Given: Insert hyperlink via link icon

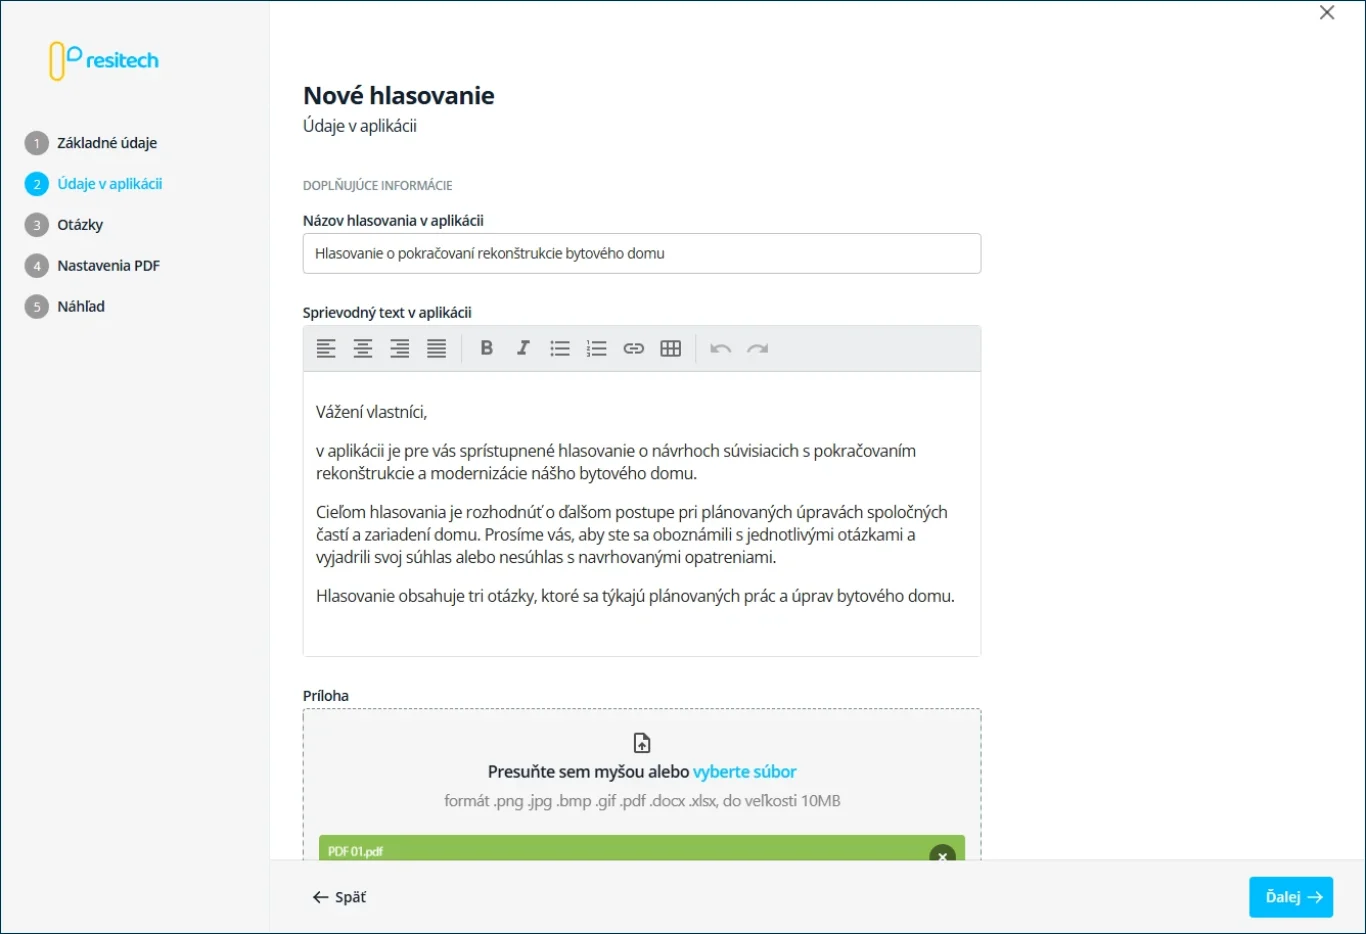Looking at the screenshot, I should click(x=634, y=348).
